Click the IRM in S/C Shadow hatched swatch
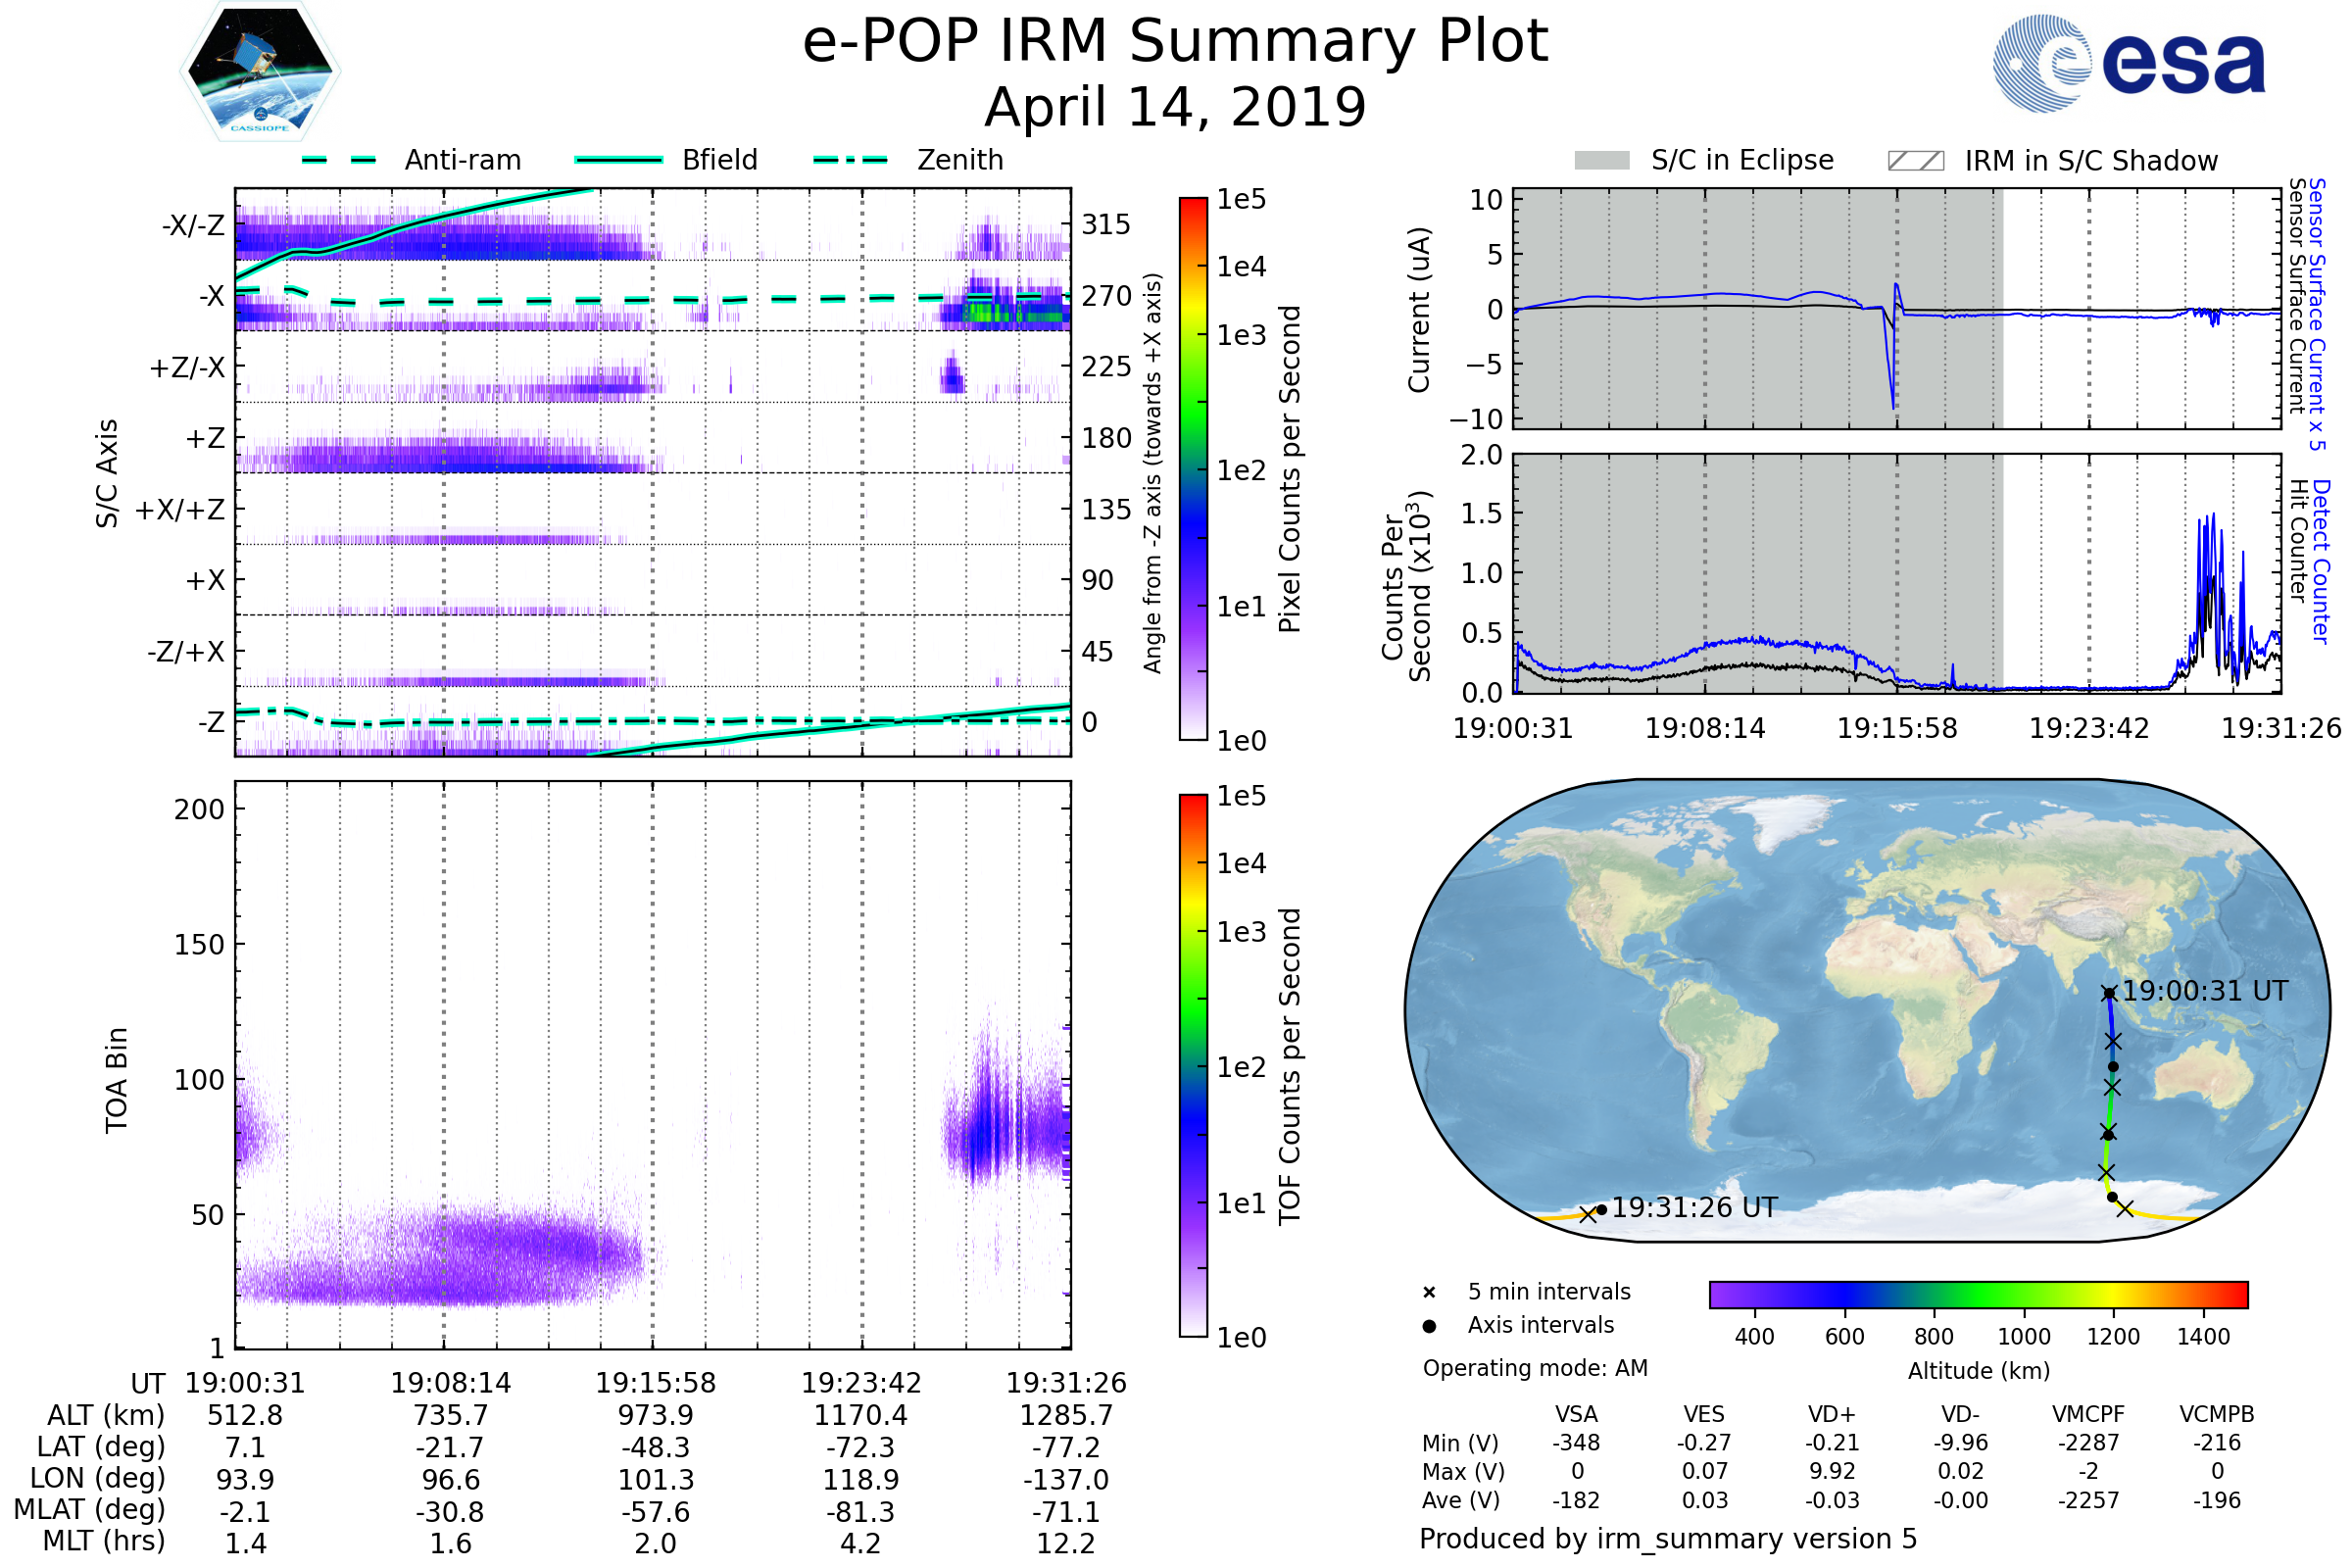The image size is (2352, 1568). (1915, 161)
